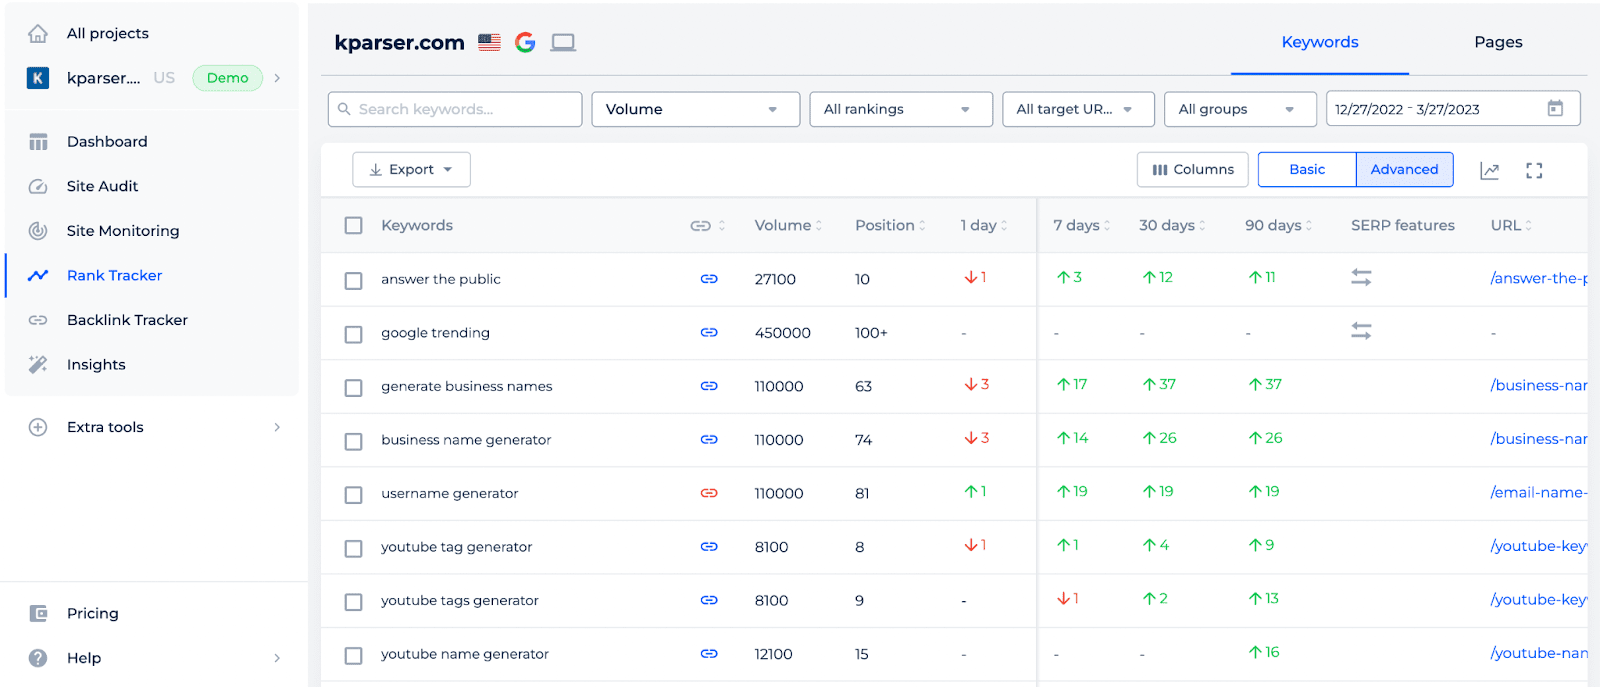
Task: Open the All target URLs dropdown
Action: tap(1078, 109)
